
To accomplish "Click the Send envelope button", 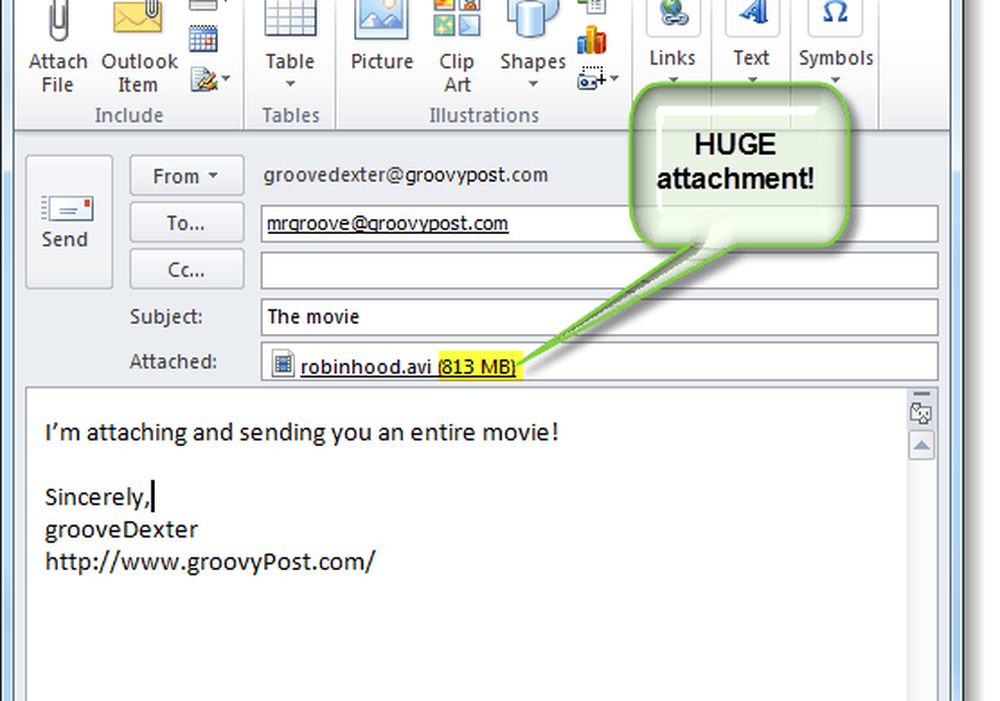I will [67, 222].
